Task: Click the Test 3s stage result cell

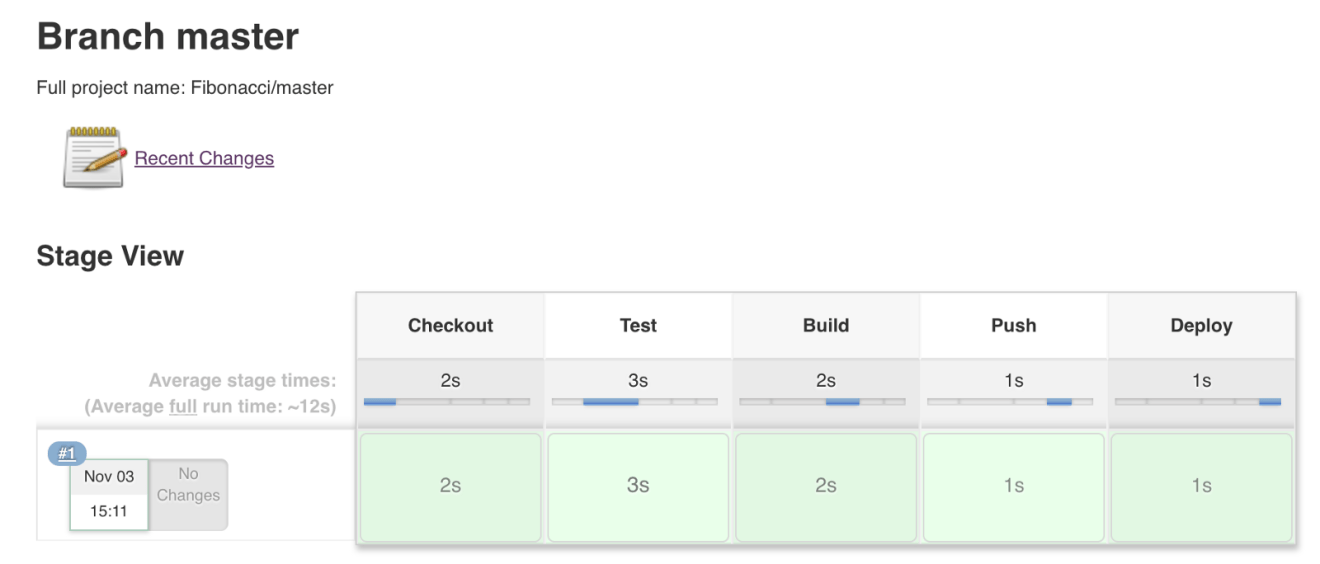Action: coord(638,487)
